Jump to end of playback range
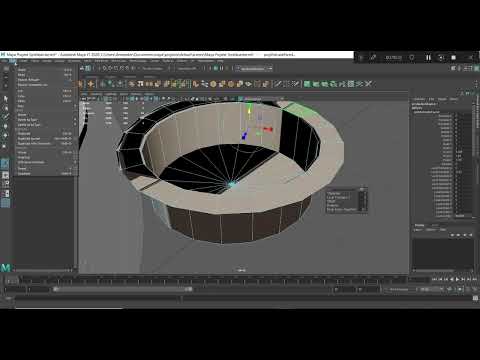Viewport: 480px width, 360px height. pyautogui.click(x=475, y=279)
